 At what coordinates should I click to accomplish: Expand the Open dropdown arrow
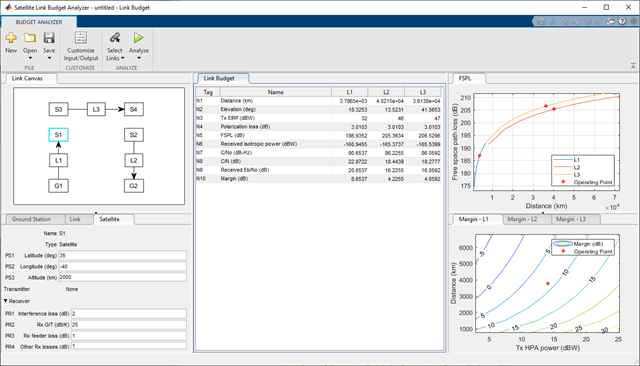pyautogui.click(x=30, y=58)
